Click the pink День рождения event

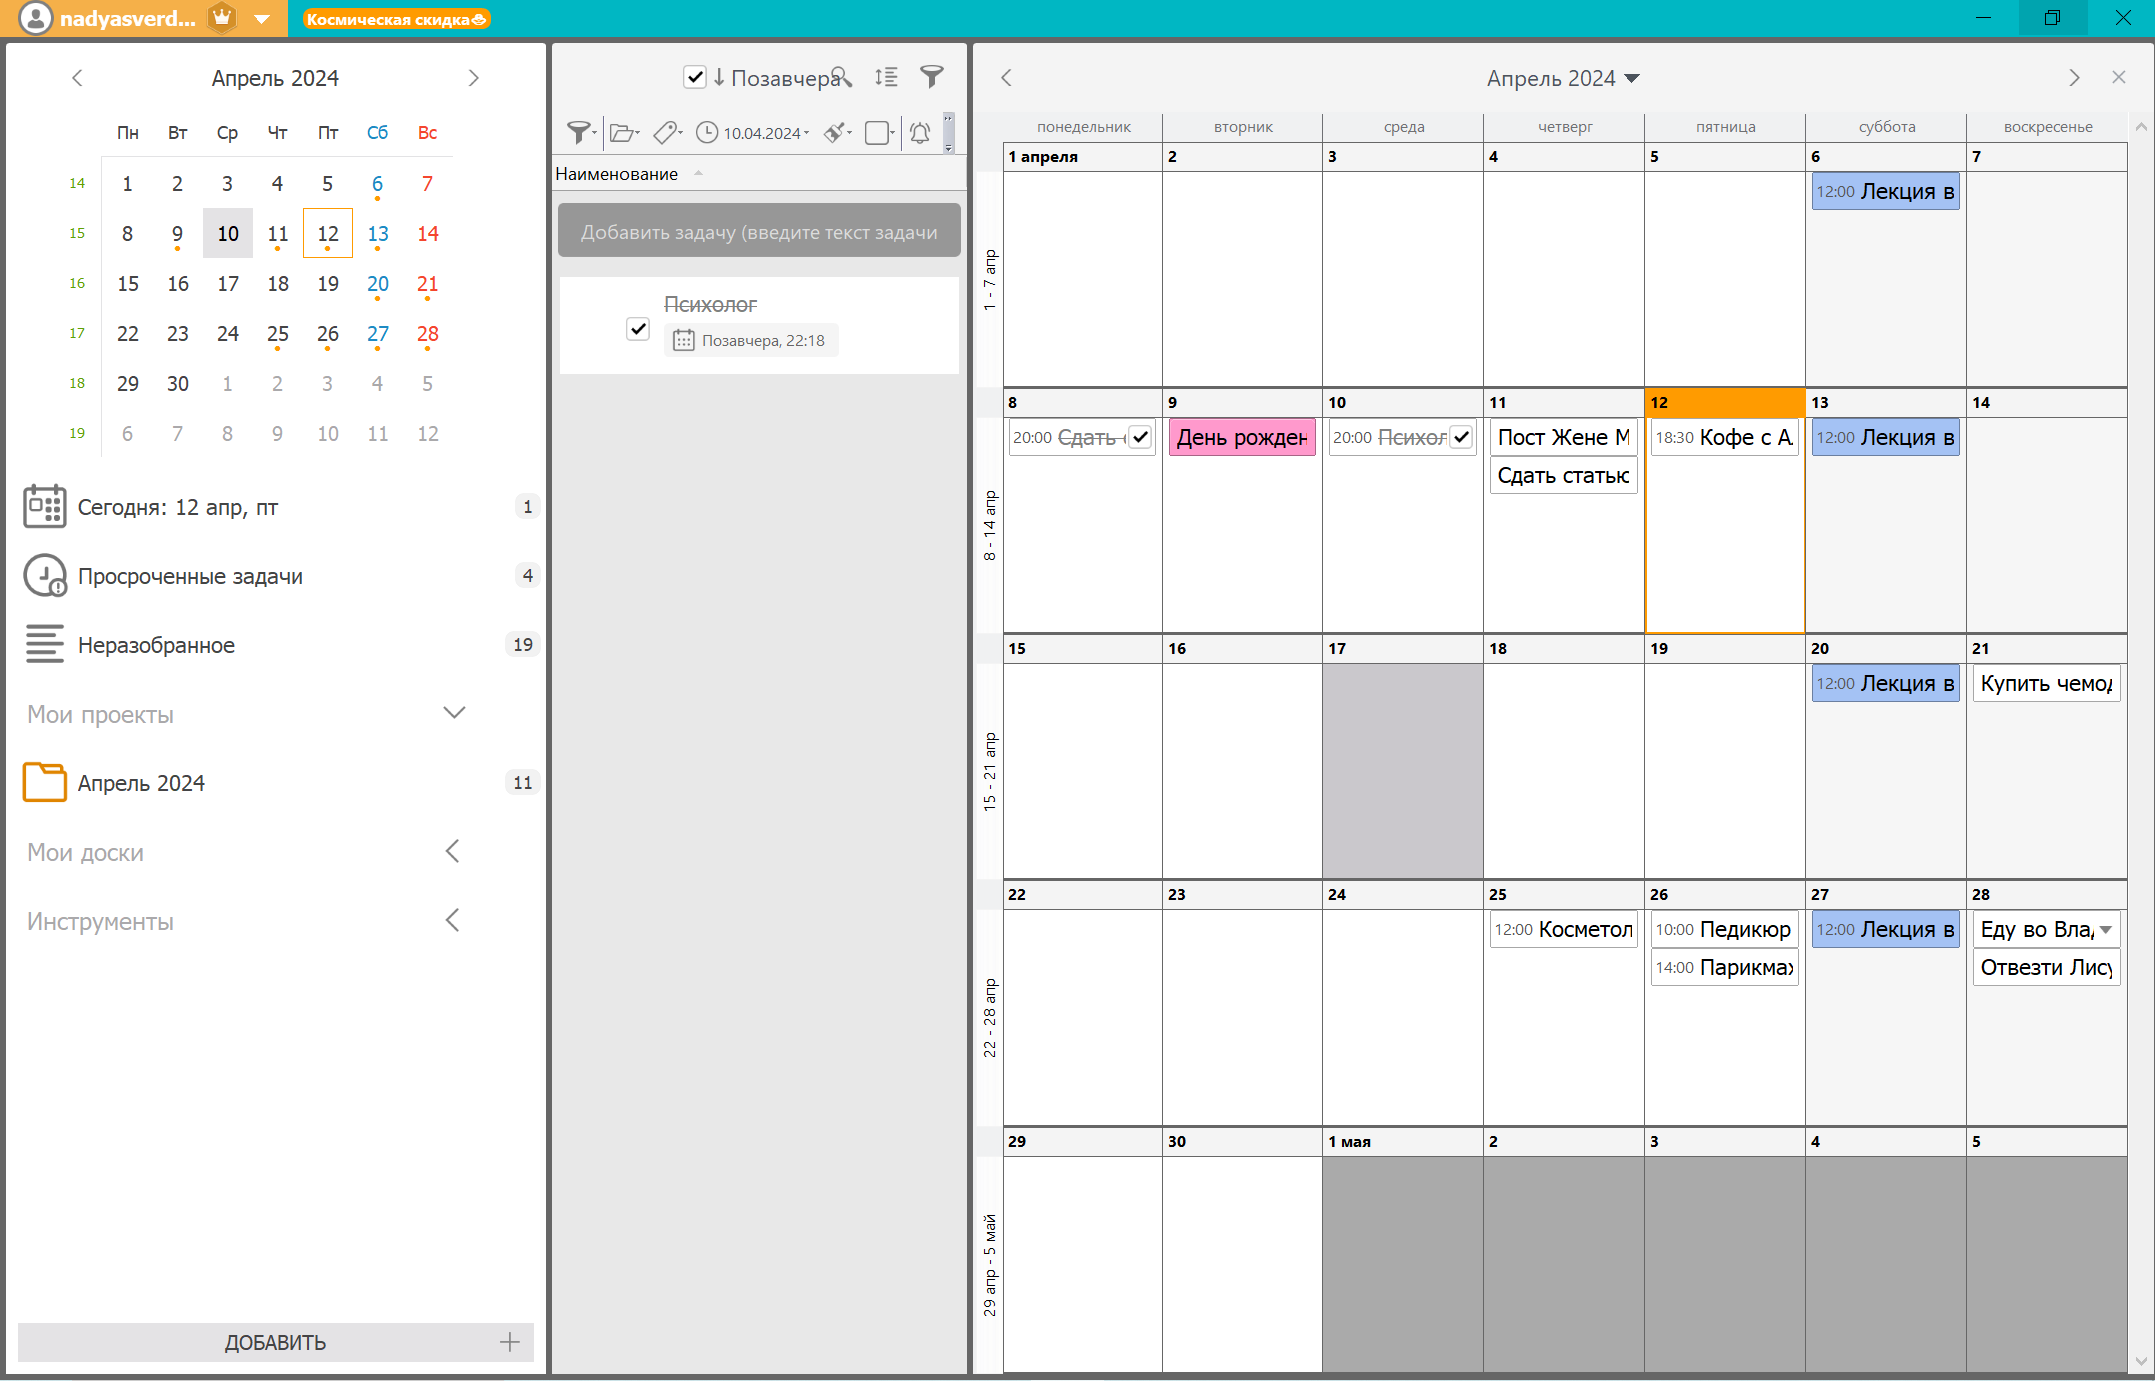[1241, 437]
